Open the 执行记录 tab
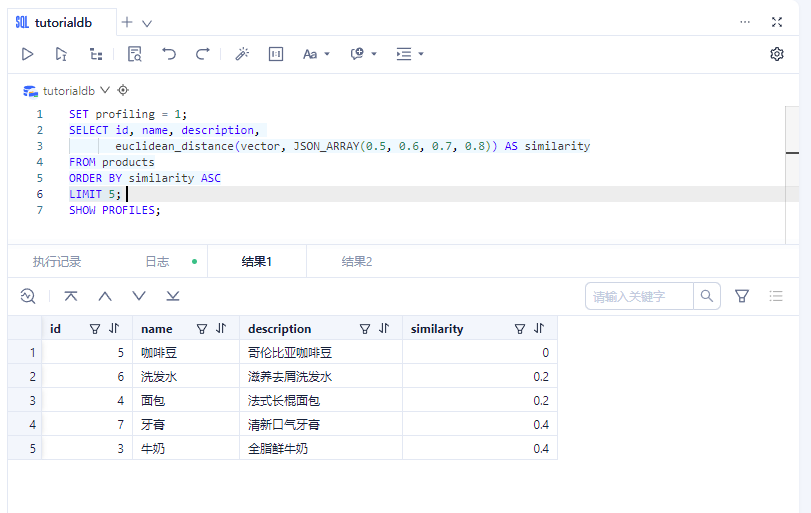Screen dimensions: 811x513 57,262
